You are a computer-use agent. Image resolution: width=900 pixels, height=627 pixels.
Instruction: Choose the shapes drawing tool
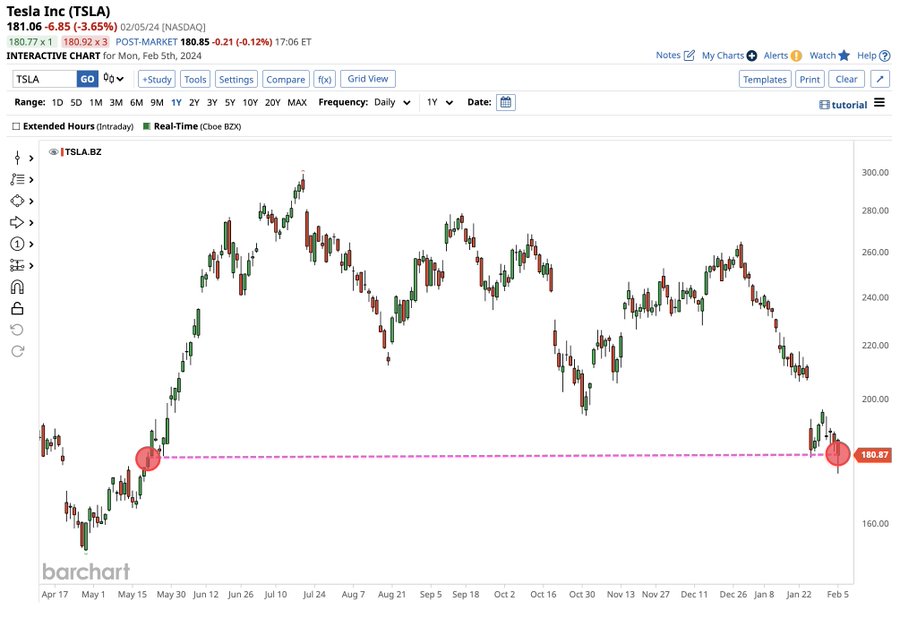click(x=17, y=201)
